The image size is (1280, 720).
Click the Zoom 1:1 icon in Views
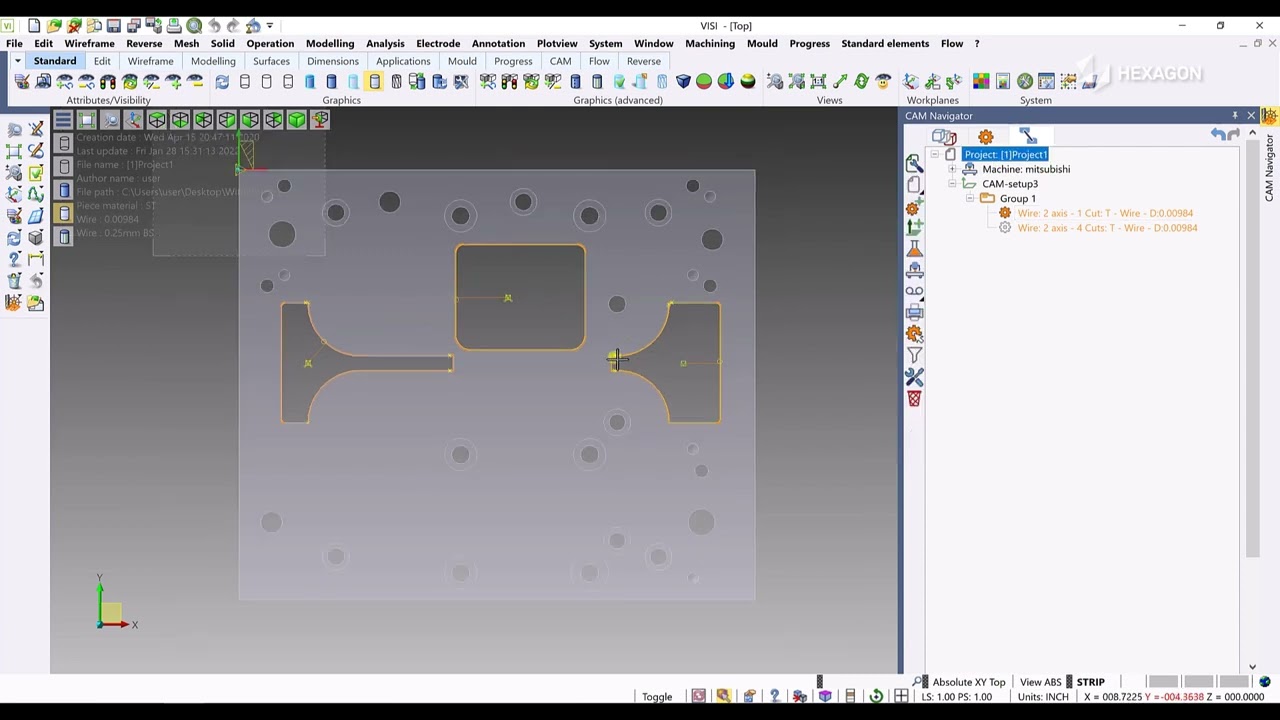[x=818, y=82]
